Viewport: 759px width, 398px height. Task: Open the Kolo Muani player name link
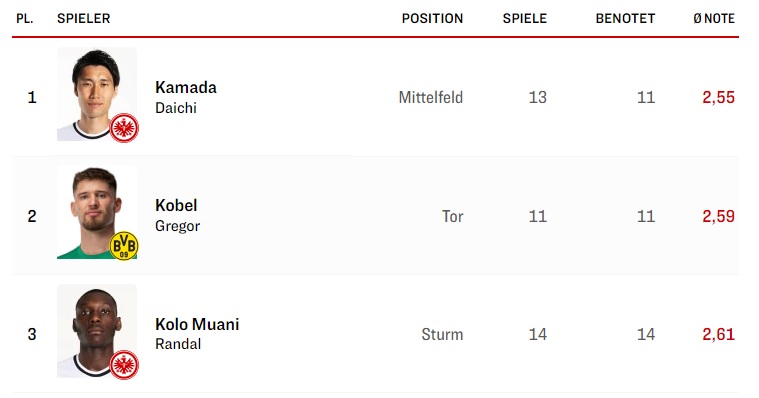197,324
